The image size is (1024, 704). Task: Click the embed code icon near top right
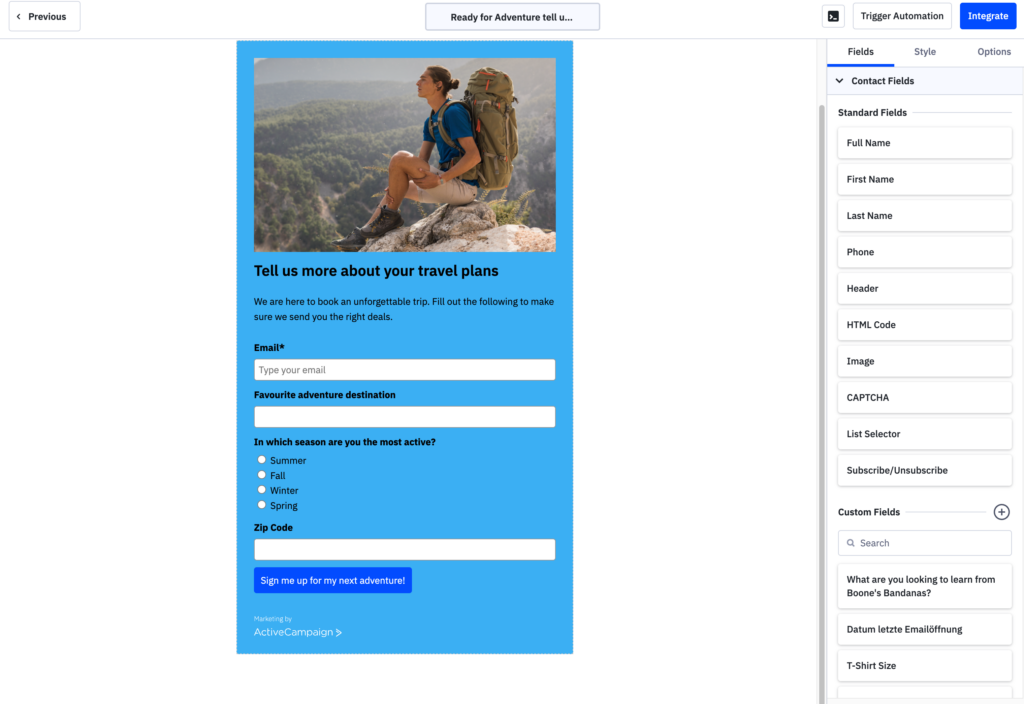pos(834,16)
